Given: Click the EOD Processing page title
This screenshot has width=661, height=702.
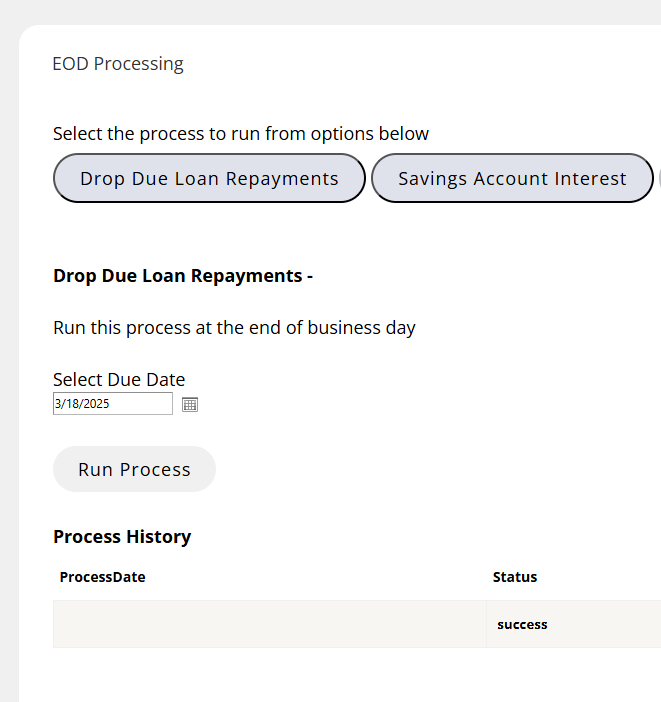Looking at the screenshot, I should pyautogui.click(x=118, y=64).
